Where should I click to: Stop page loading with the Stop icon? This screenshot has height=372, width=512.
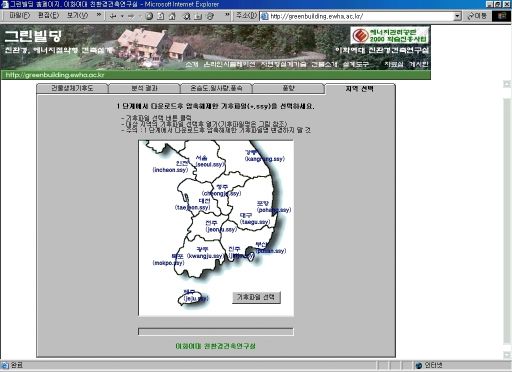(x=149, y=16)
